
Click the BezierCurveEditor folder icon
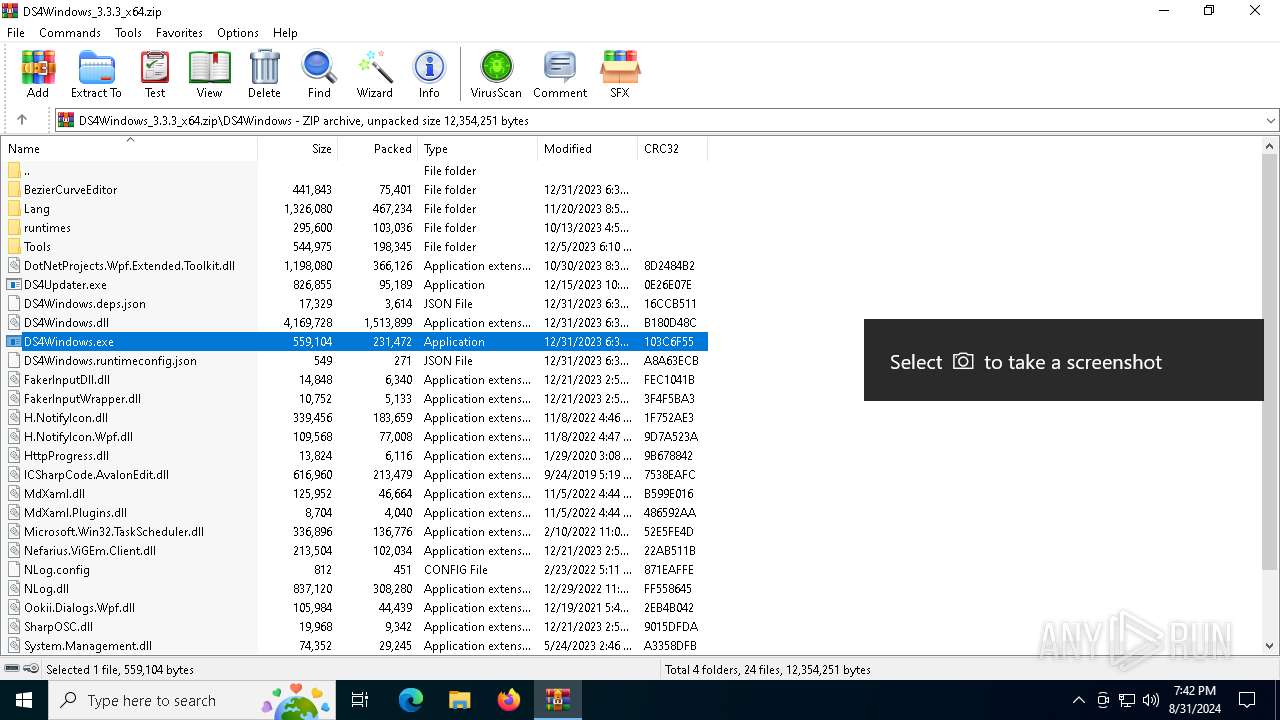point(14,190)
